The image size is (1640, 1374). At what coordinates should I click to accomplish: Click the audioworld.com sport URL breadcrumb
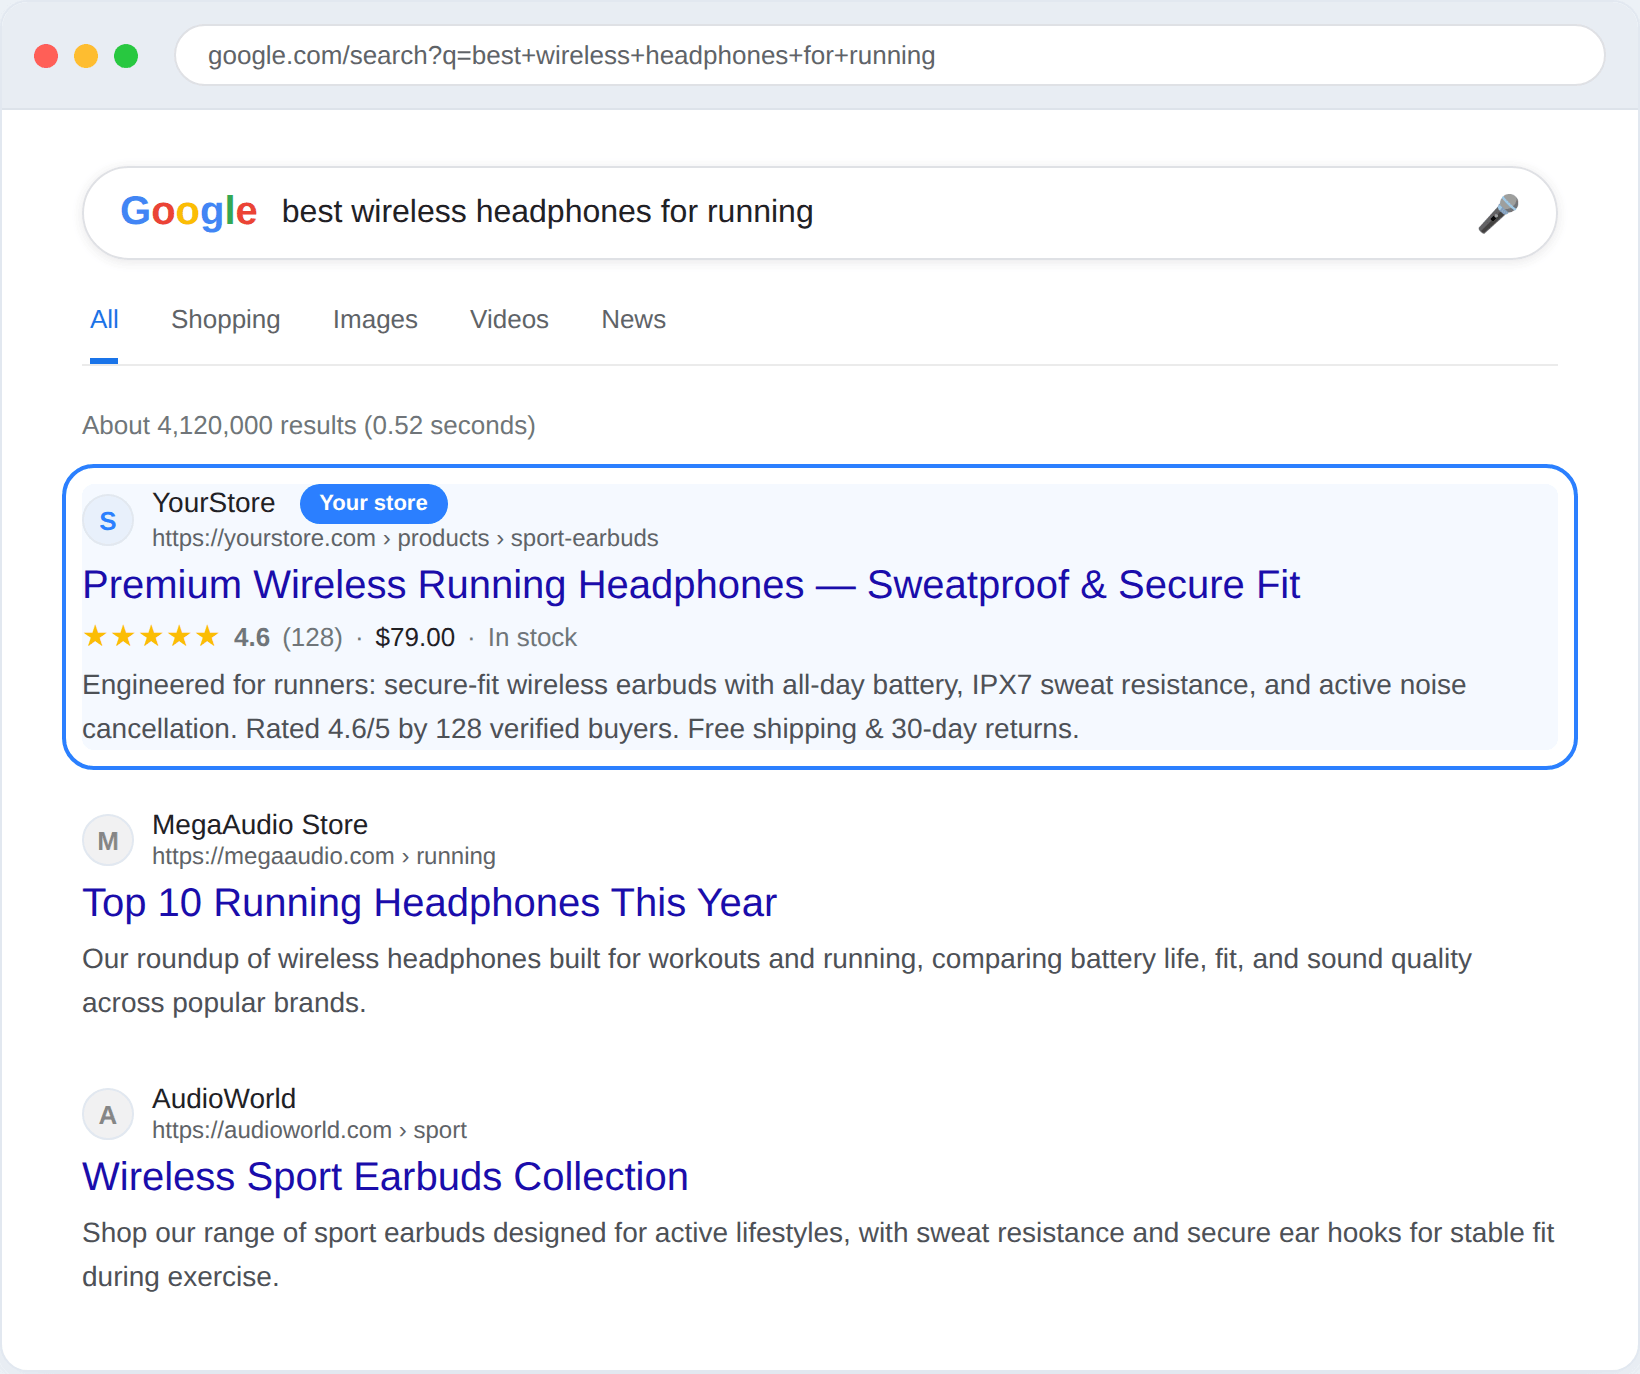(x=309, y=1130)
